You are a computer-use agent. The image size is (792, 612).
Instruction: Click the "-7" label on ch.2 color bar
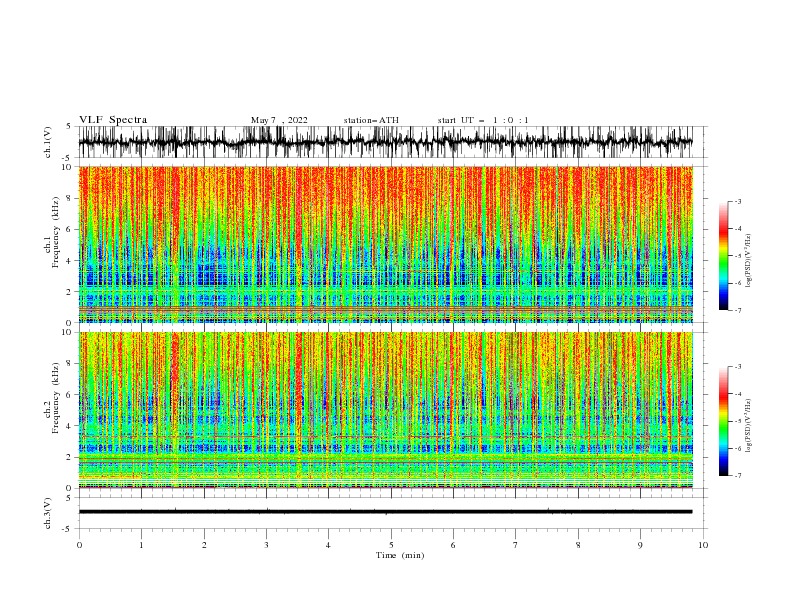(x=738, y=476)
